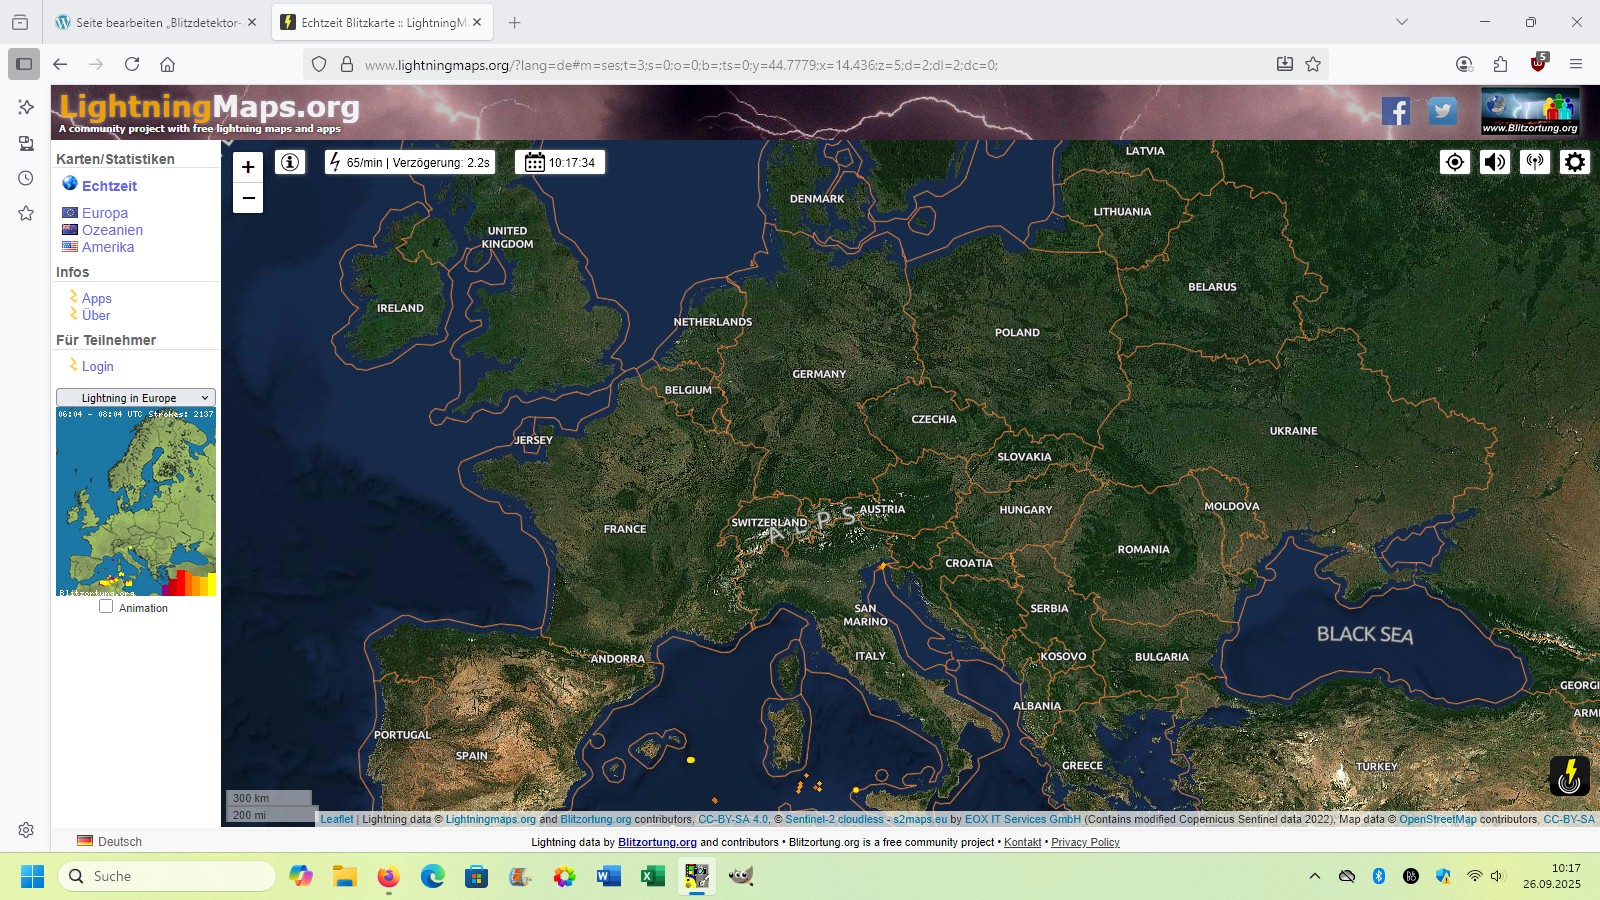This screenshot has width=1600, height=900.
Task: Toggle the detector stations signal icon
Action: (x=1534, y=162)
